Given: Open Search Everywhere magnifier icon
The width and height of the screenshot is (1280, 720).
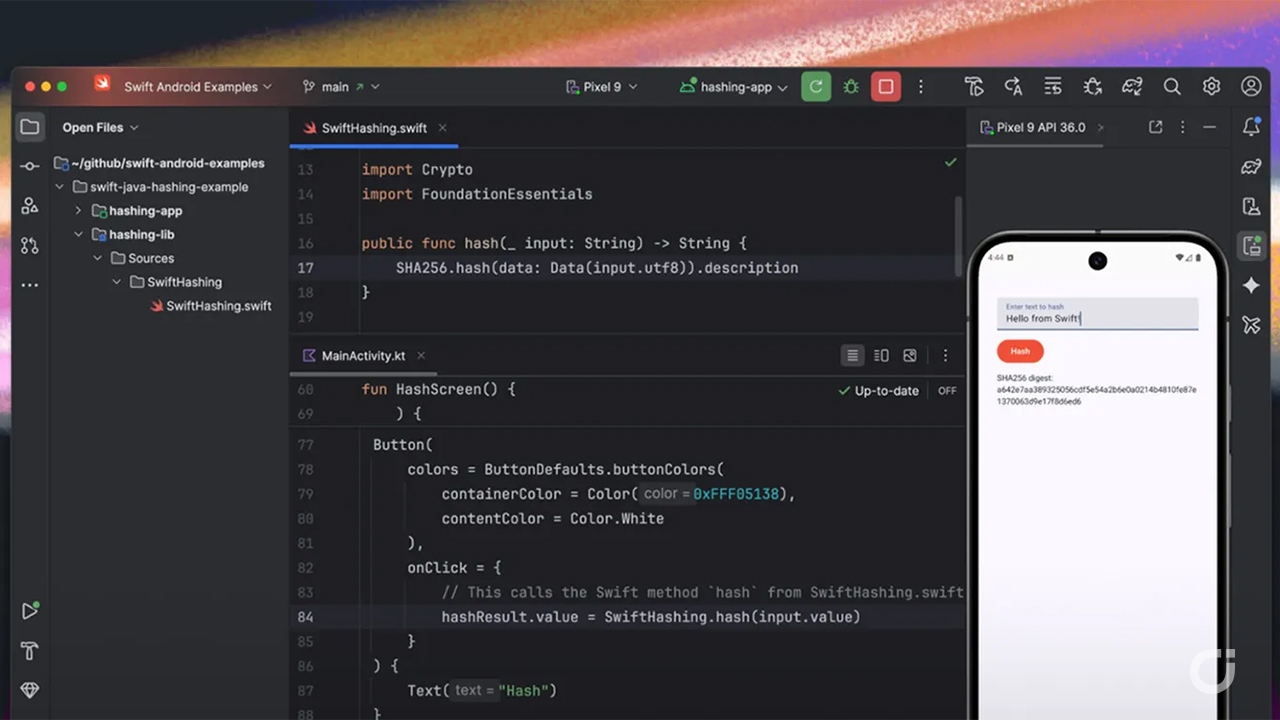Looking at the screenshot, I should point(1172,87).
